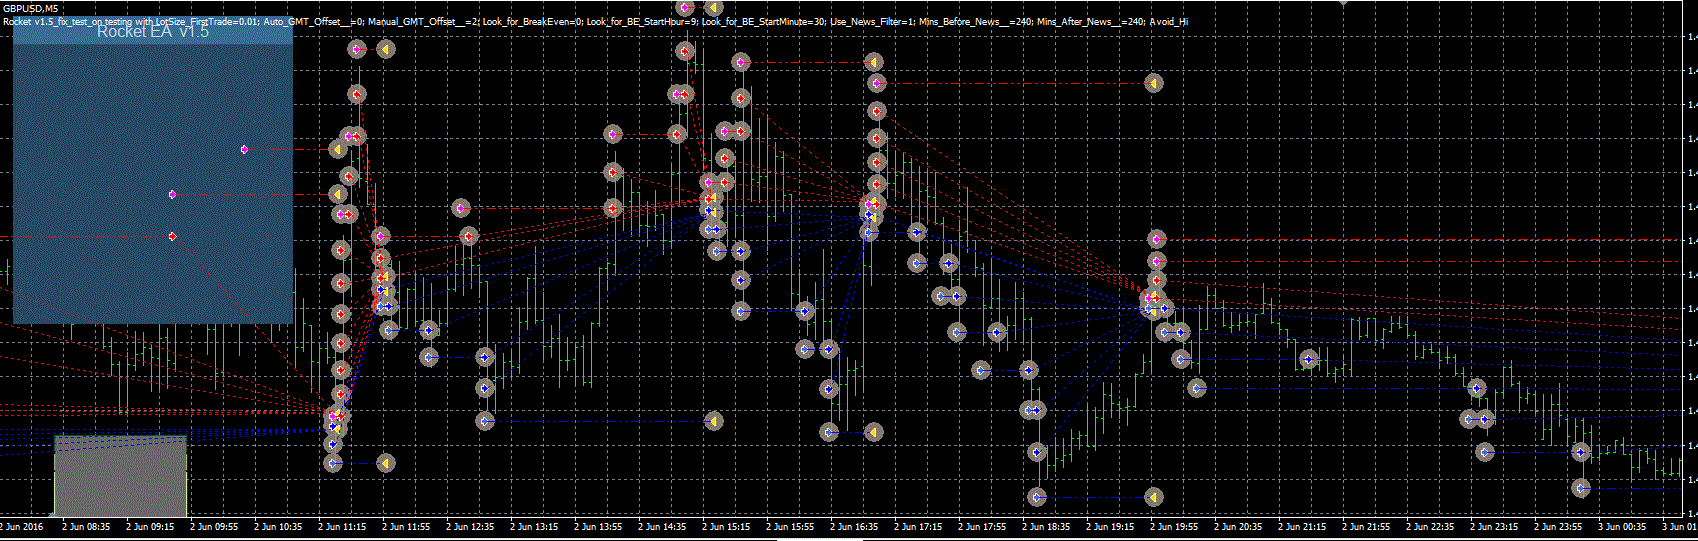Click the '2 Jun 21:55' time label

tap(1366, 526)
